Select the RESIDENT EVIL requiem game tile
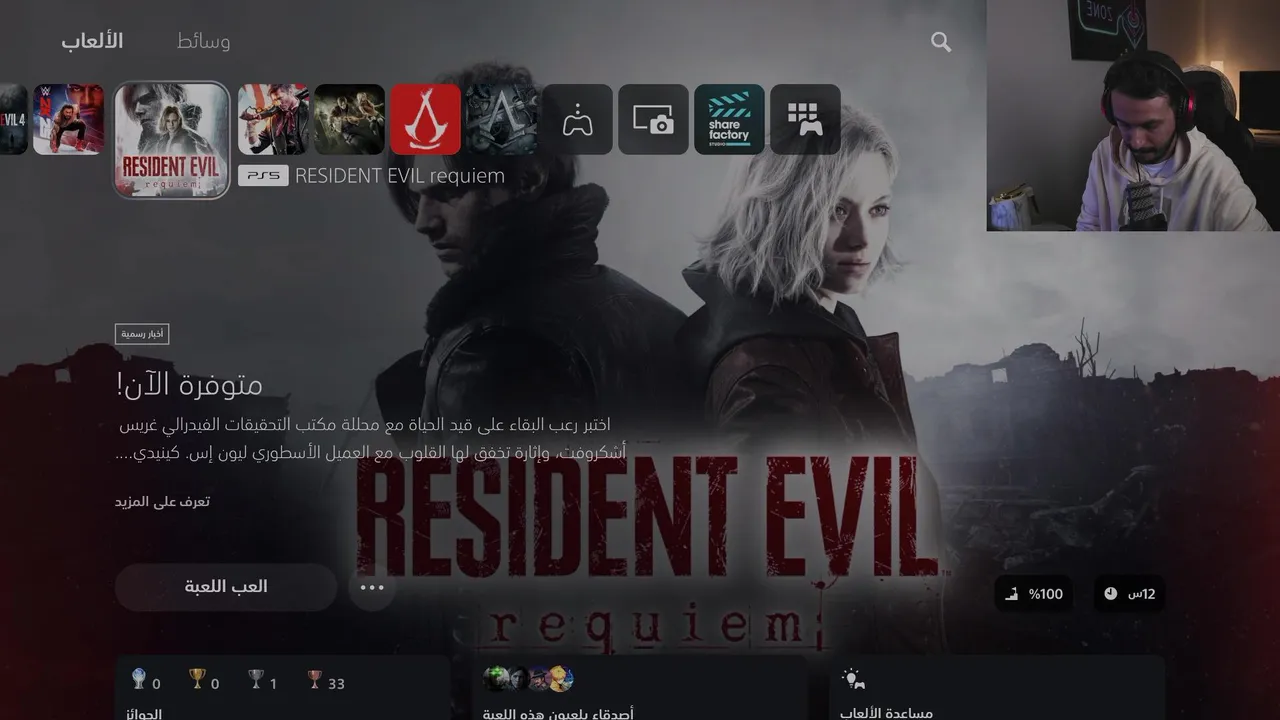 click(172, 140)
